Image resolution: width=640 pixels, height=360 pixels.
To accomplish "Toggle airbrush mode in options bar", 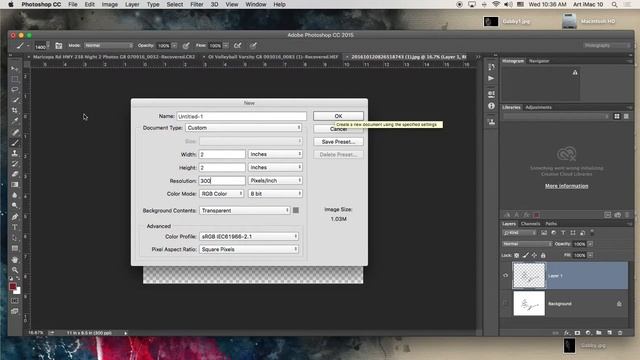I will [238, 46].
